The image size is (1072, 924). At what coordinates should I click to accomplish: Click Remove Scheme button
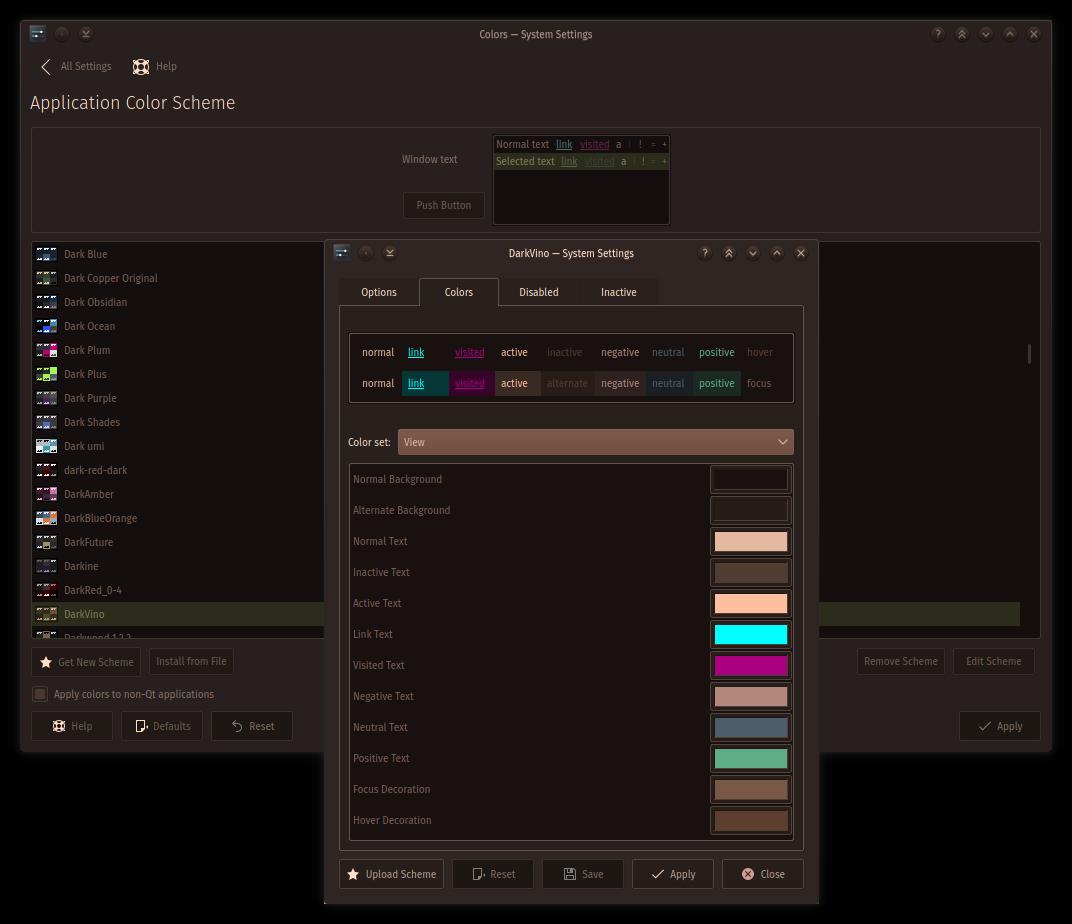click(900, 662)
